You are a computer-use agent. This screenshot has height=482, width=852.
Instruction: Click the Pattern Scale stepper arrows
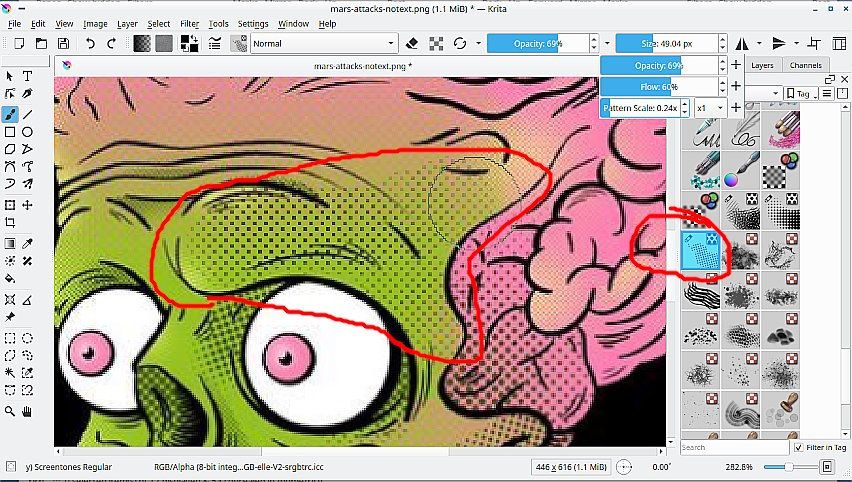pos(685,108)
